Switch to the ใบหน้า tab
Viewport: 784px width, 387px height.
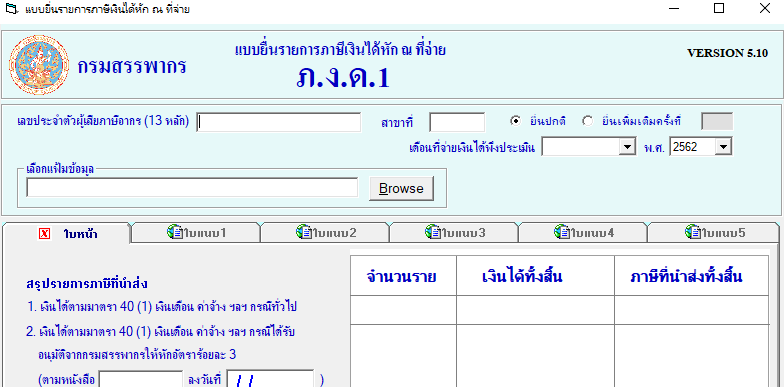[66, 234]
